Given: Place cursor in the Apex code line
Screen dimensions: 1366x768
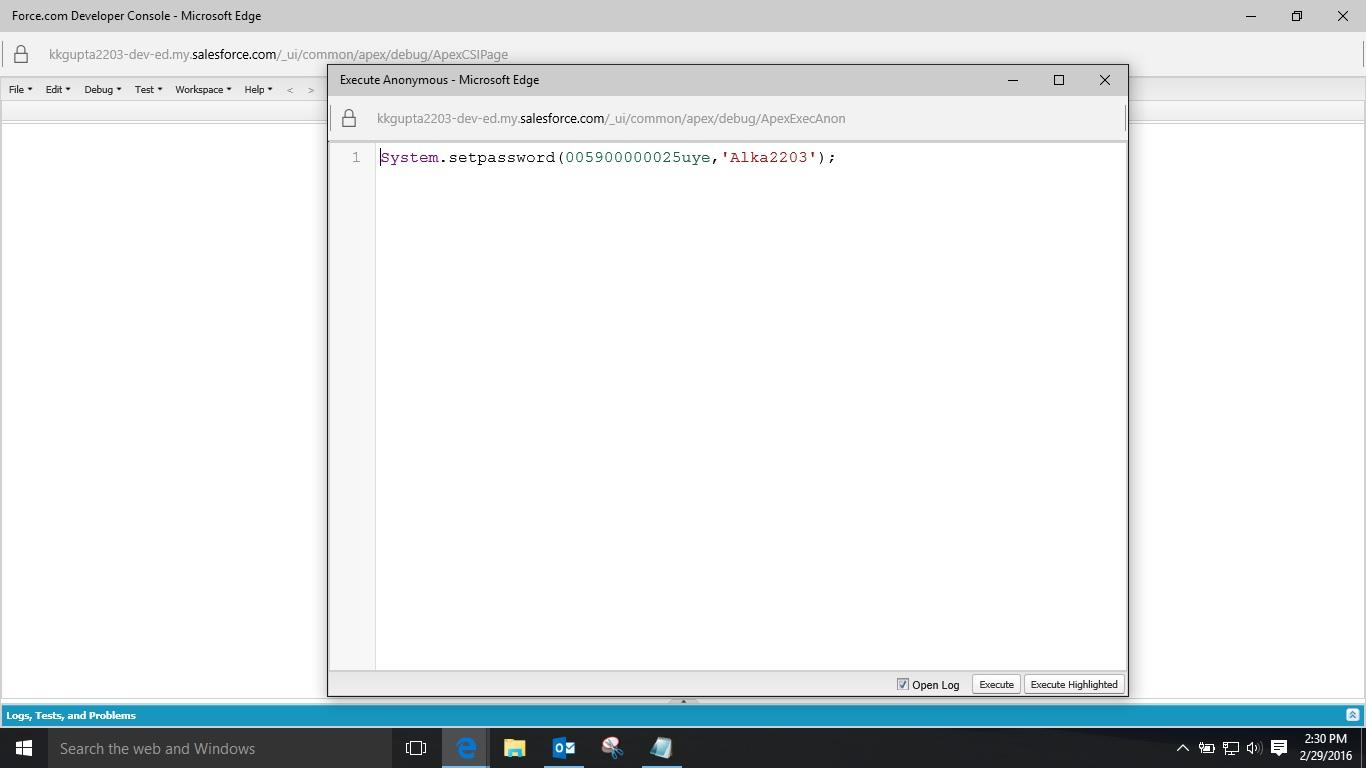Looking at the screenshot, I should pos(607,157).
